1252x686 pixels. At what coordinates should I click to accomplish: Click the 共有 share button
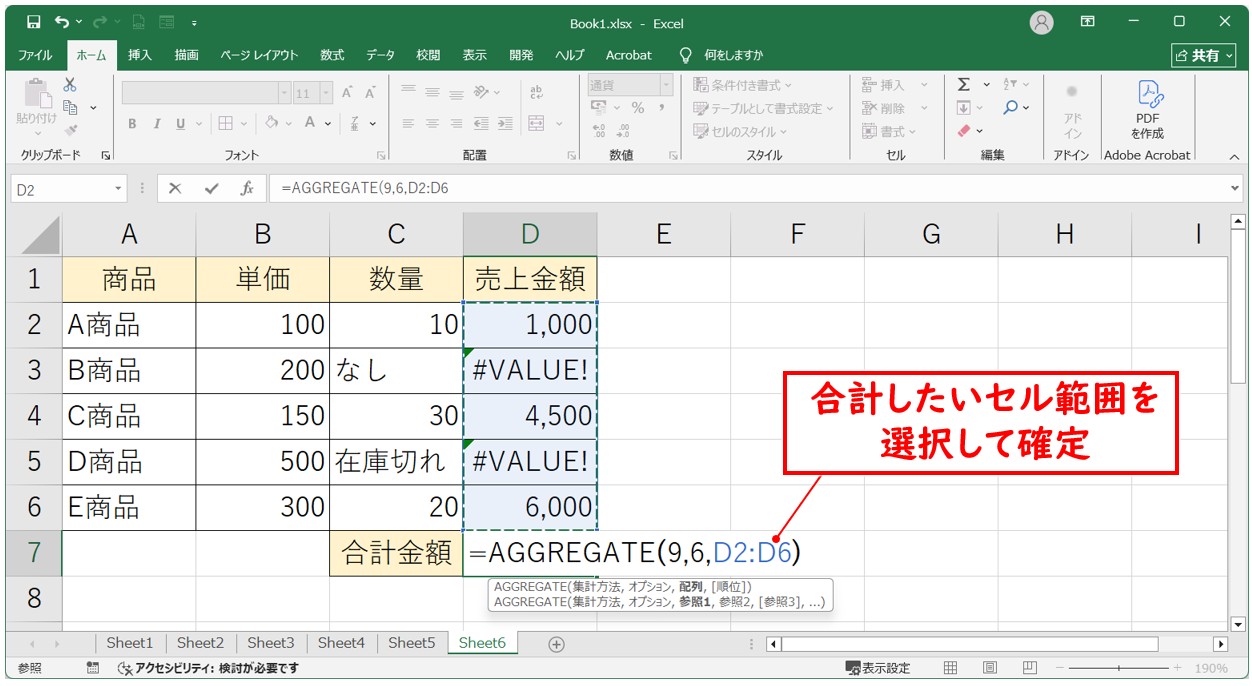point(1204,55)
